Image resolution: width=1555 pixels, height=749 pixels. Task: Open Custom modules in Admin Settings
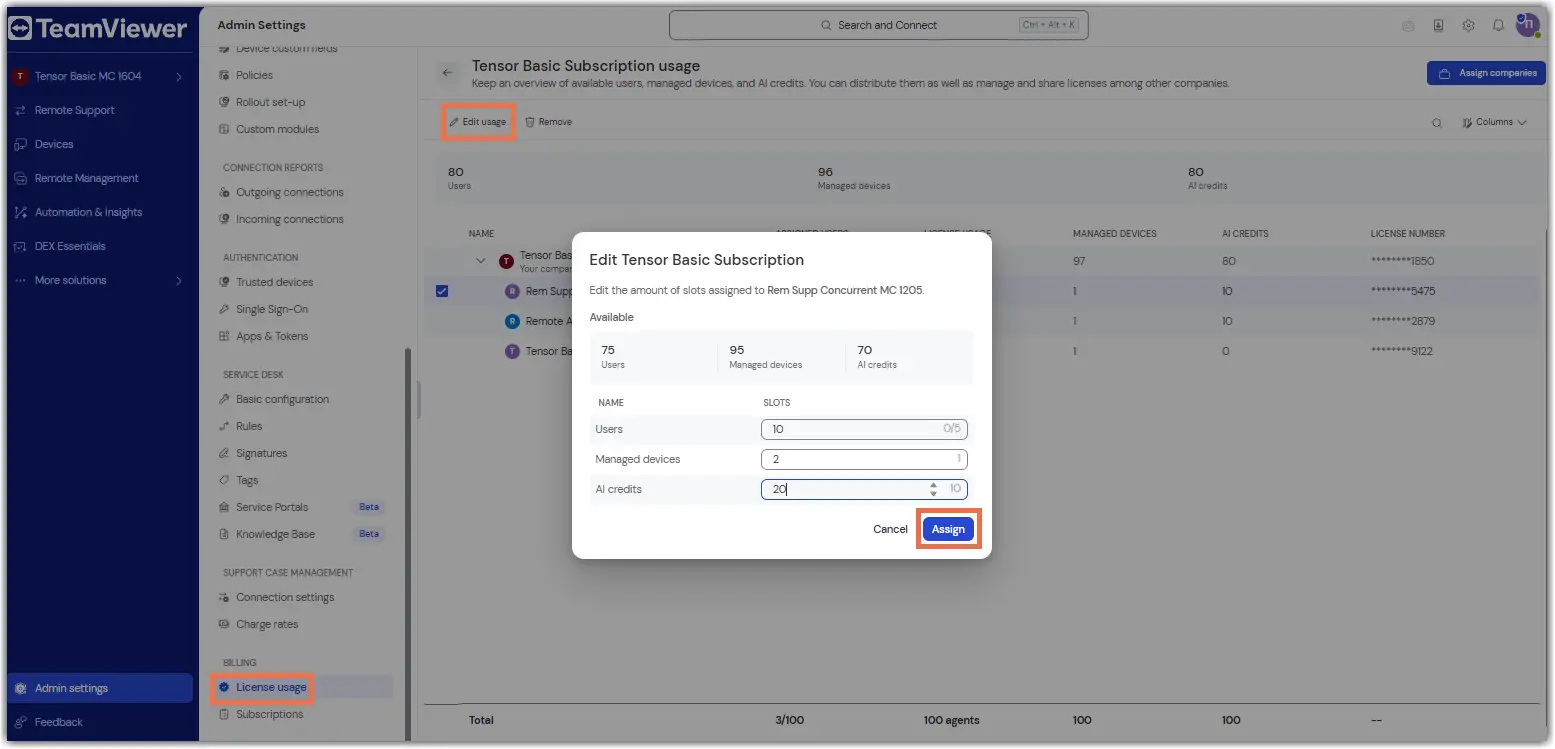(277, 129)
